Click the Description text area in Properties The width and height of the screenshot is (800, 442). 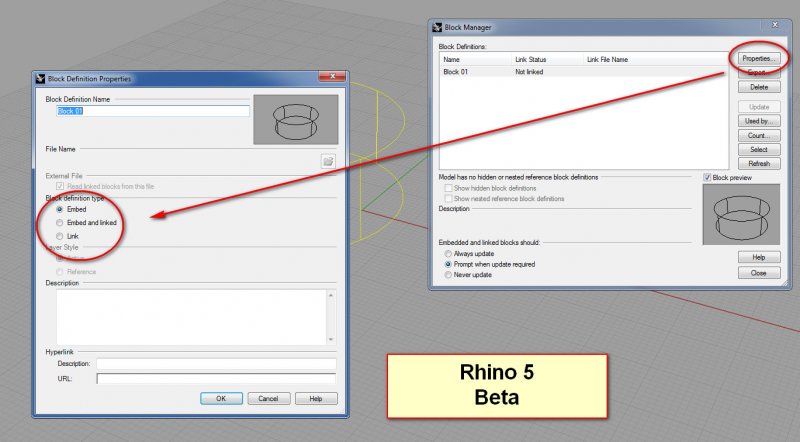point(191,317)
